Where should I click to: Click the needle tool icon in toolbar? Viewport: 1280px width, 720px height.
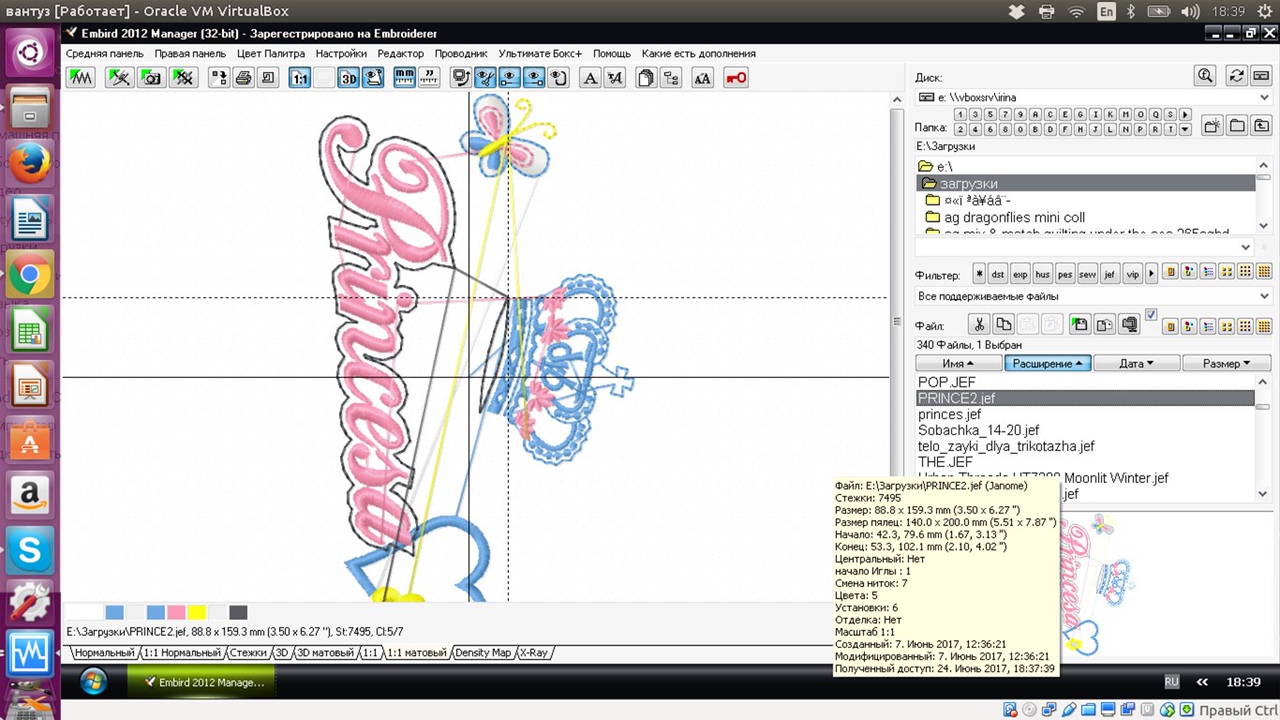pos(119,78)
